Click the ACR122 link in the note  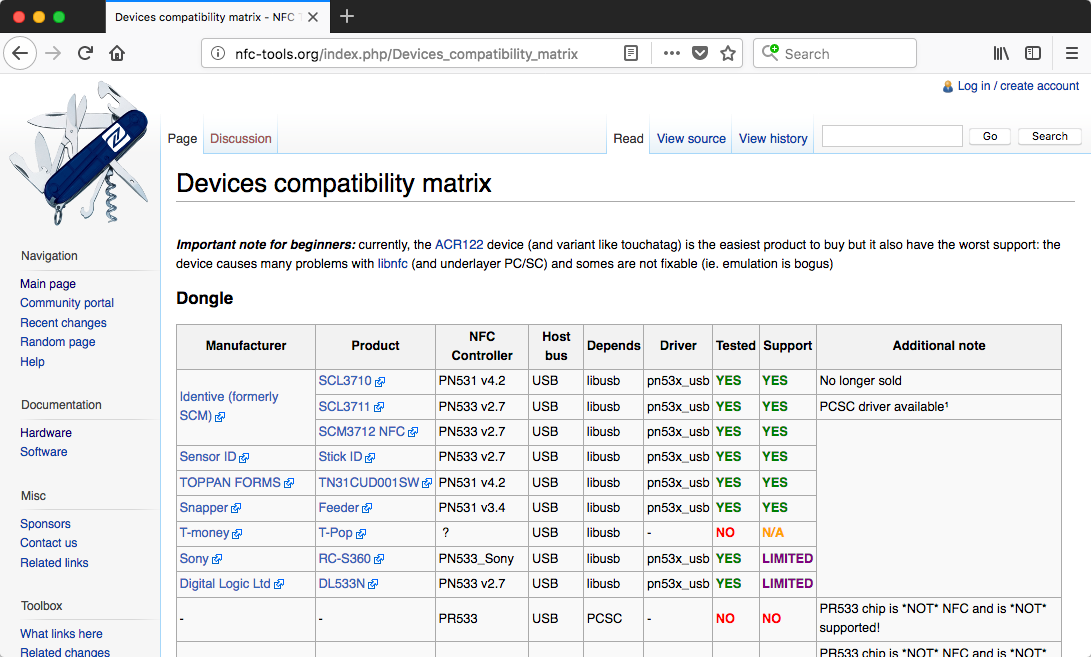tap(452, 245)
